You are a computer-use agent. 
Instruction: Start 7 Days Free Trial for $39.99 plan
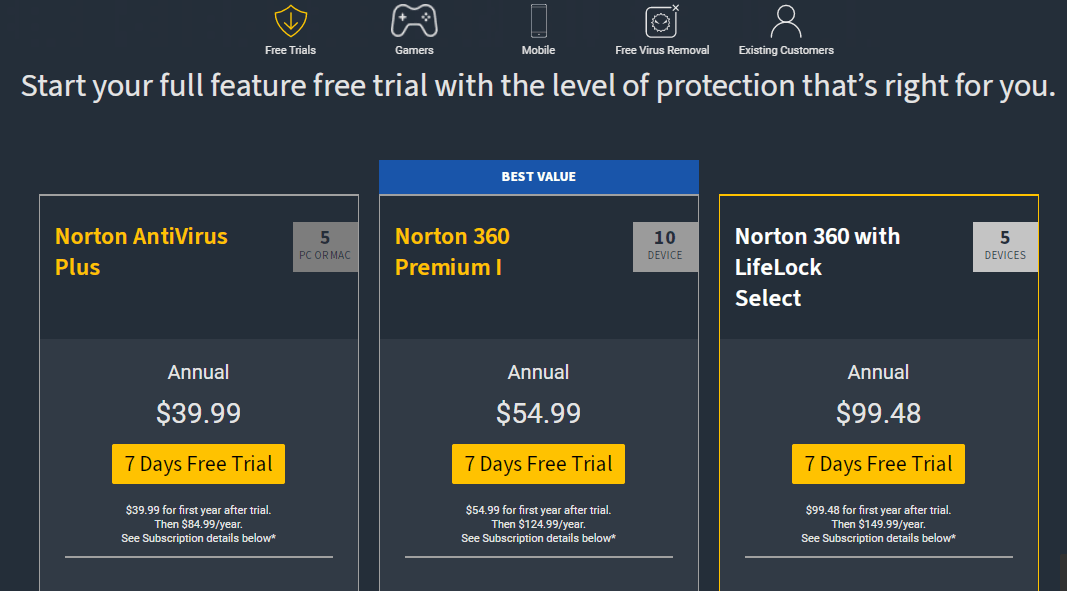[x=198, y=464]
